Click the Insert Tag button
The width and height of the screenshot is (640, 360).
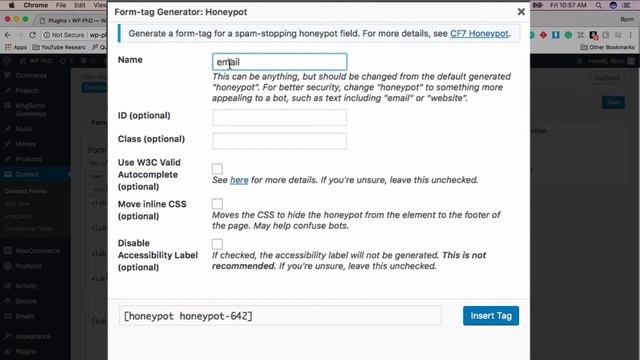pyautogui.click(x=491, y=316)
